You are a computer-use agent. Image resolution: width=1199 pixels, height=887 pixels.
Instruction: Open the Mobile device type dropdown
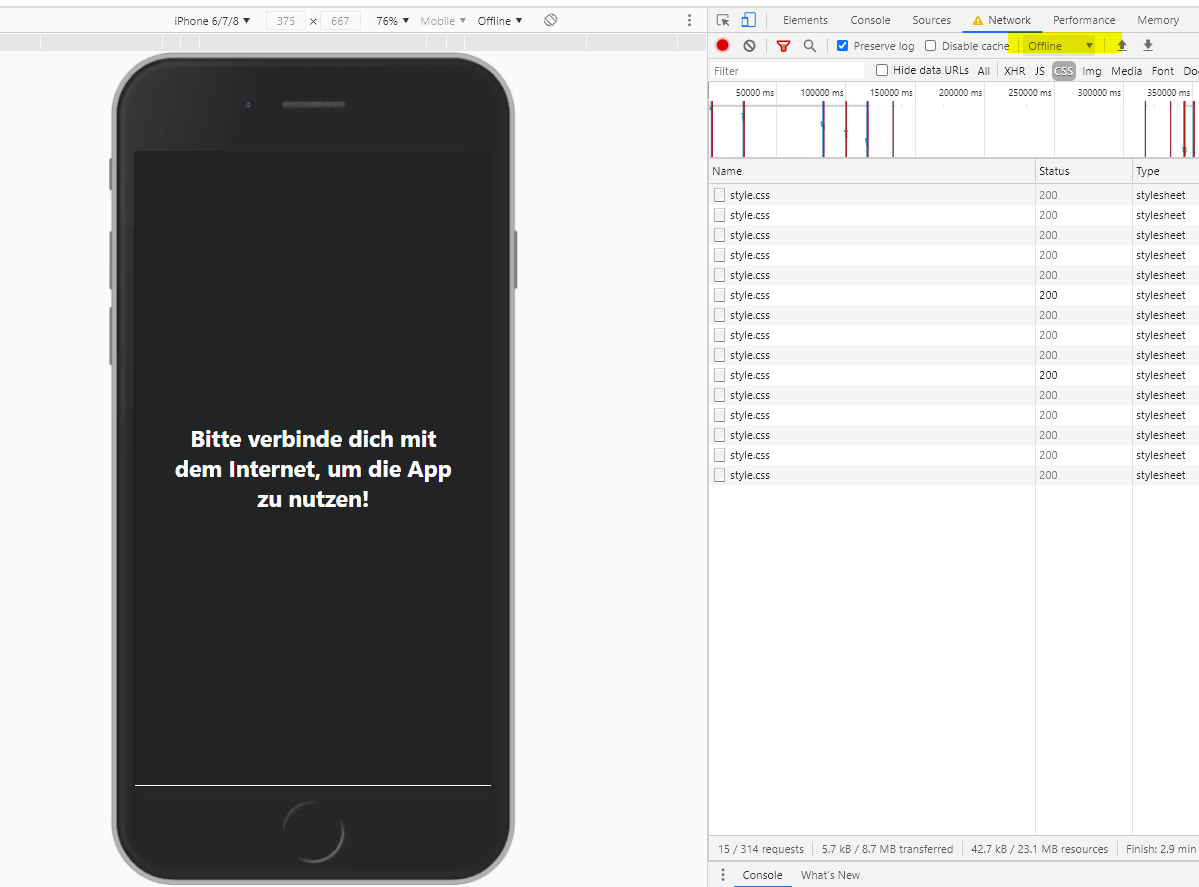click(443, 21)
